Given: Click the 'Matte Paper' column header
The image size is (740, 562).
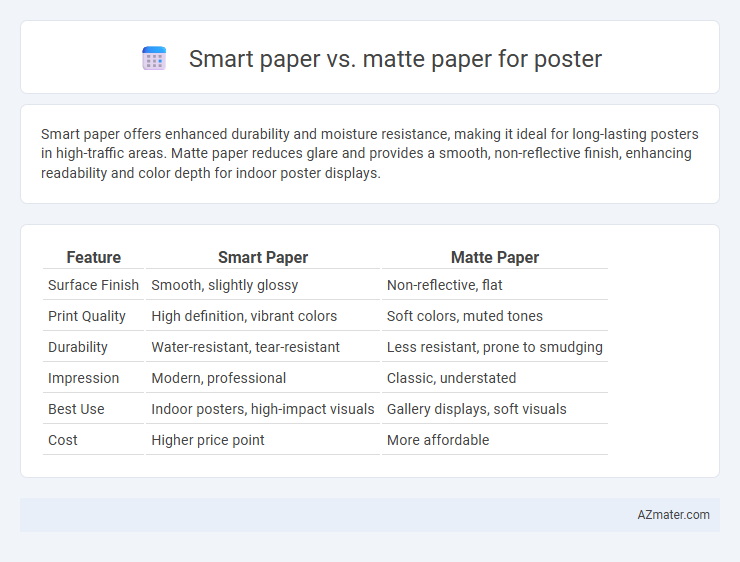Looking at the screenshot, I should coord(495,257).
